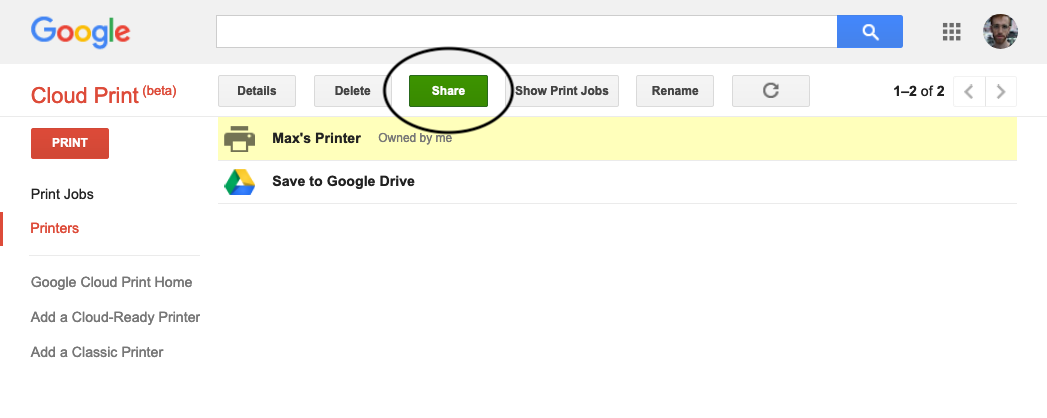Open the Google apps grid
This screenshot has height=418, width=1047.
click(x=951, y=31)
